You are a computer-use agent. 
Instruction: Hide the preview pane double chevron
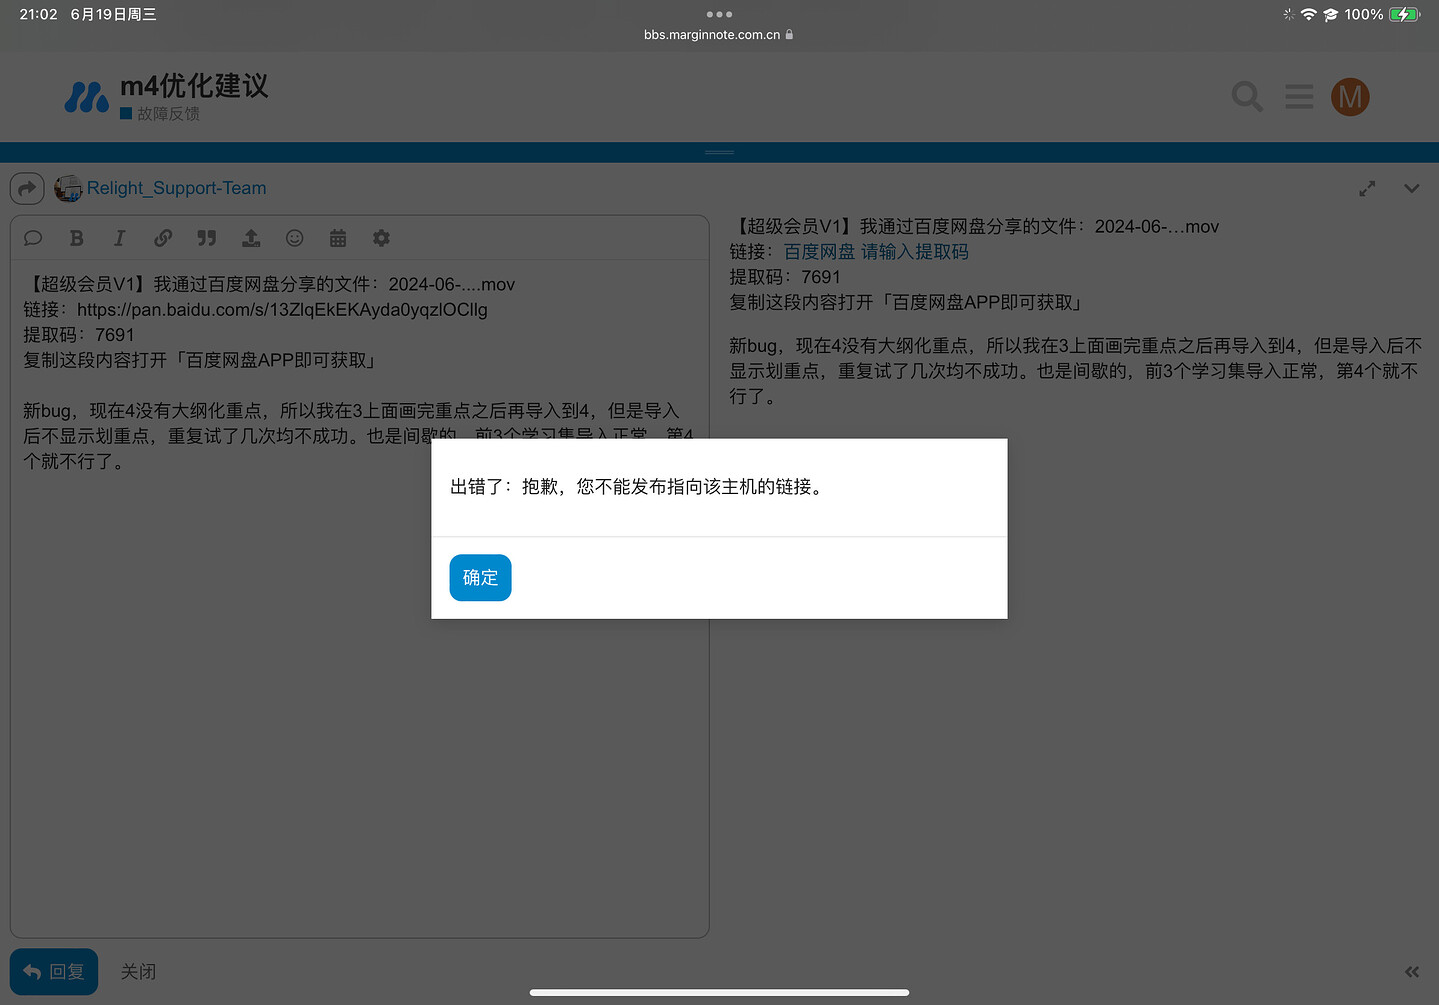[1411, 972]
